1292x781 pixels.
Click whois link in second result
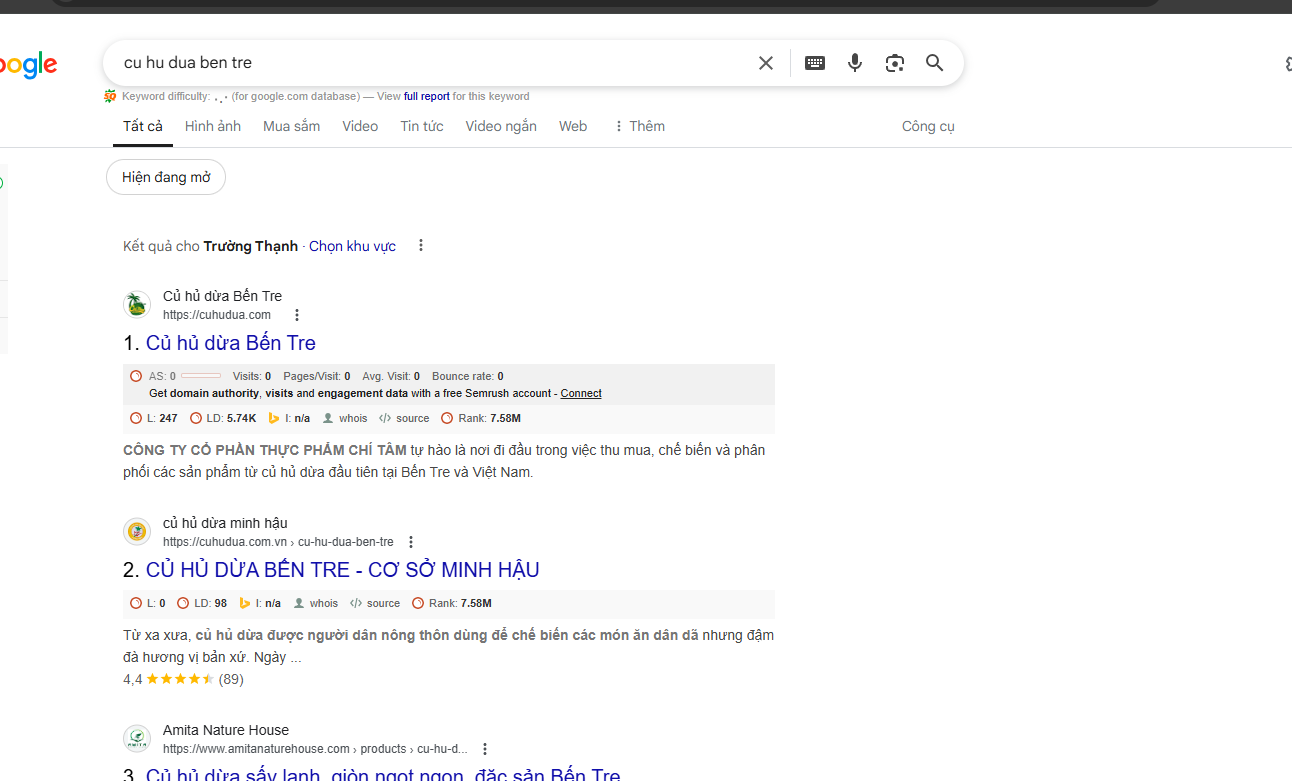(316, 604)
